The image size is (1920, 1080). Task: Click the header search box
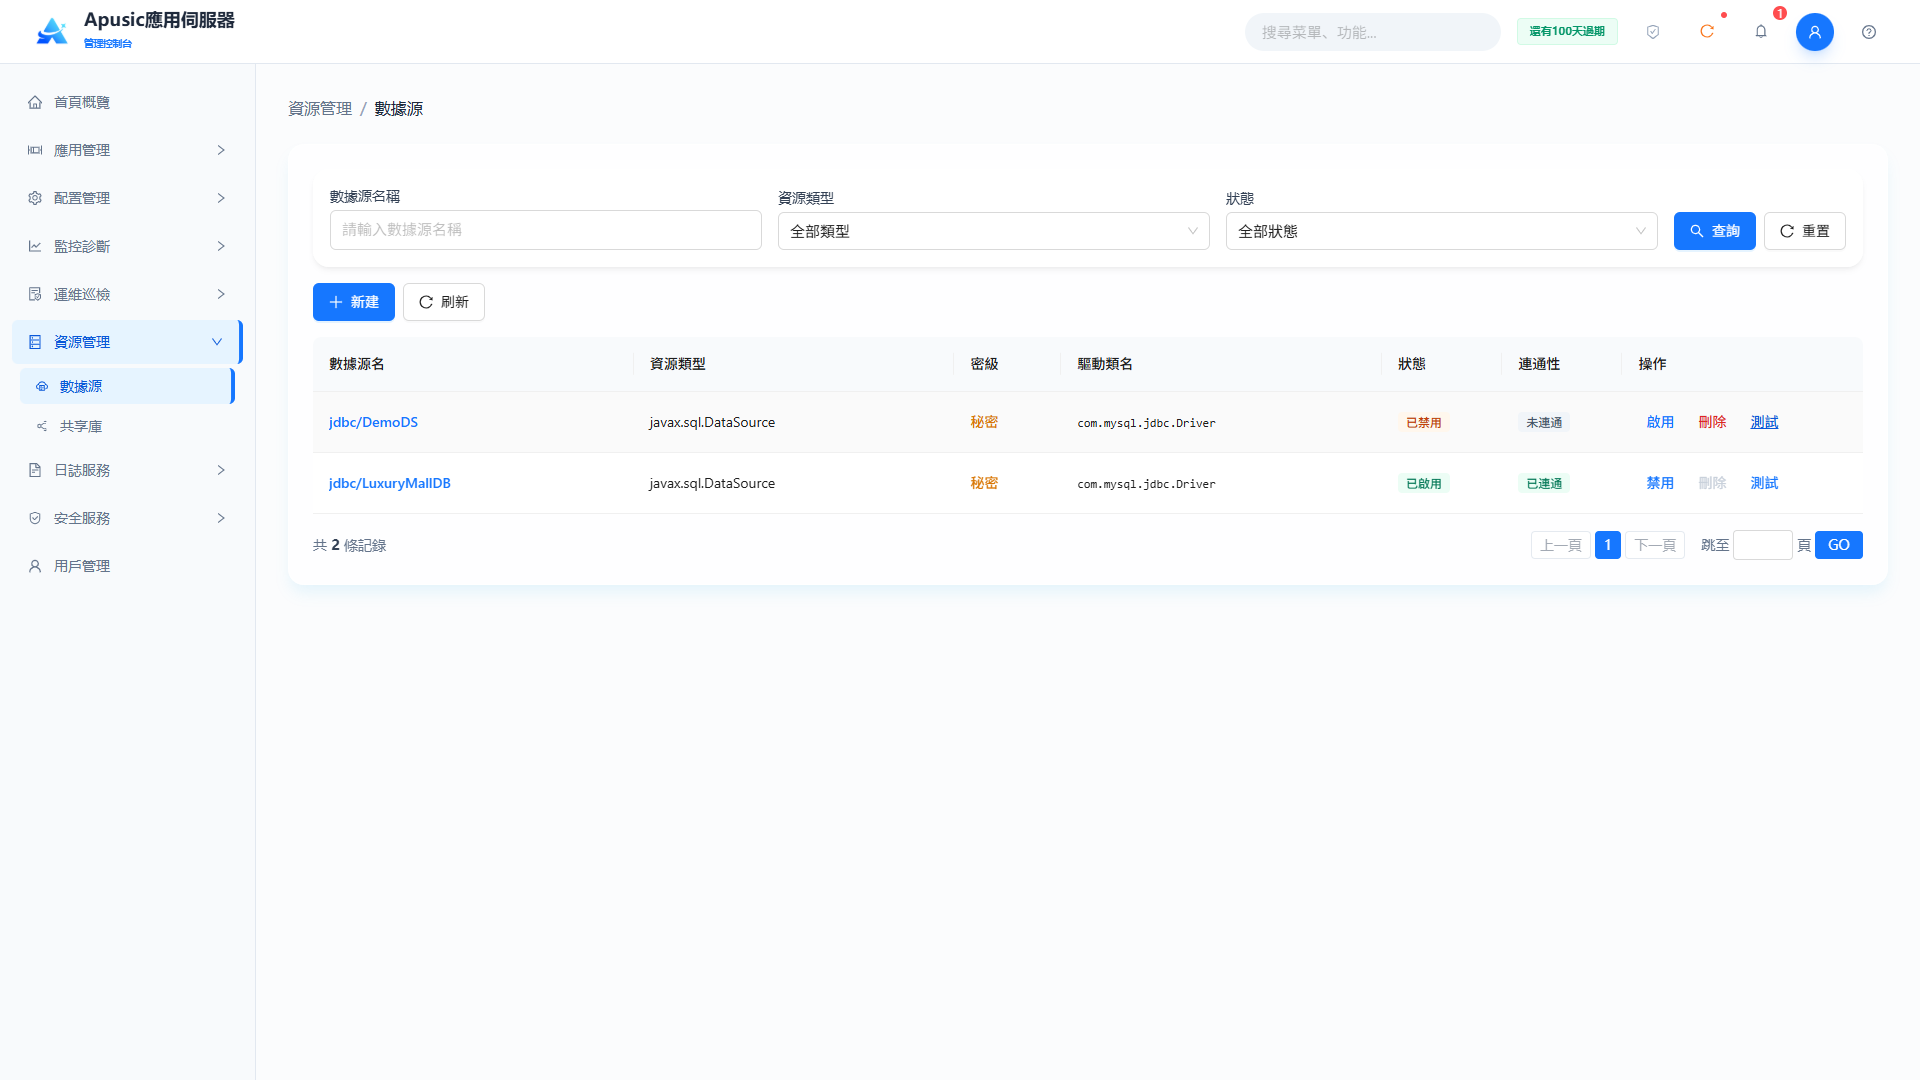point(1373,32)
